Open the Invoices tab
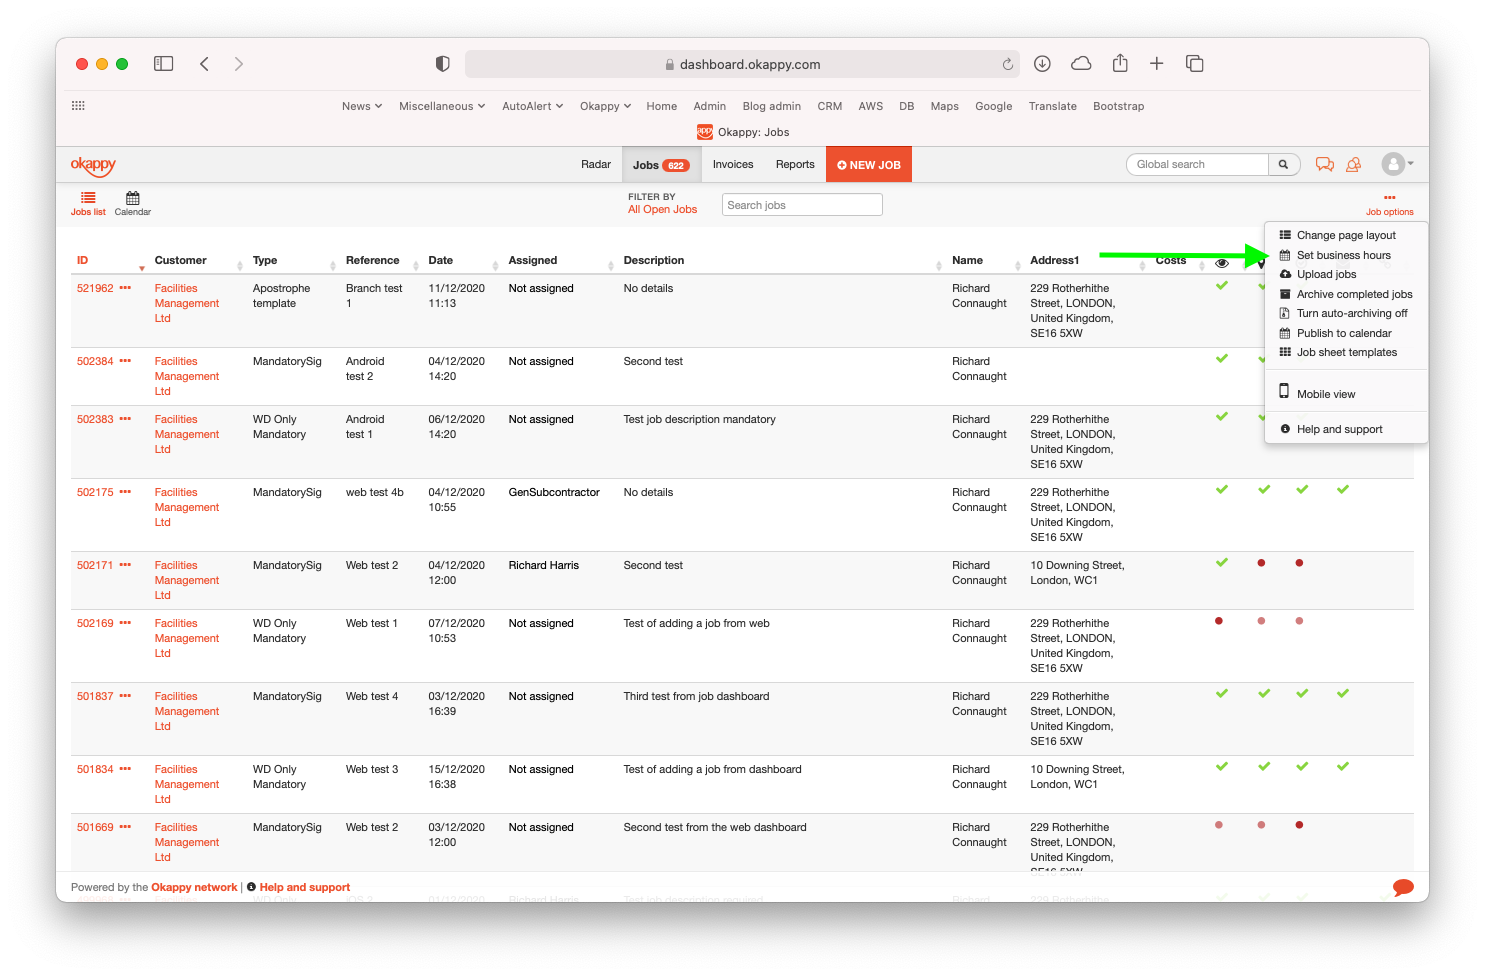The image size is (1485, 976). click(x=732, y=165)
